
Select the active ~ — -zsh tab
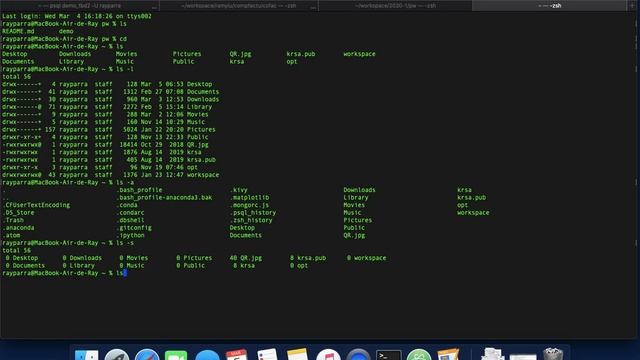pyautogui.click(x=549, y=6)
